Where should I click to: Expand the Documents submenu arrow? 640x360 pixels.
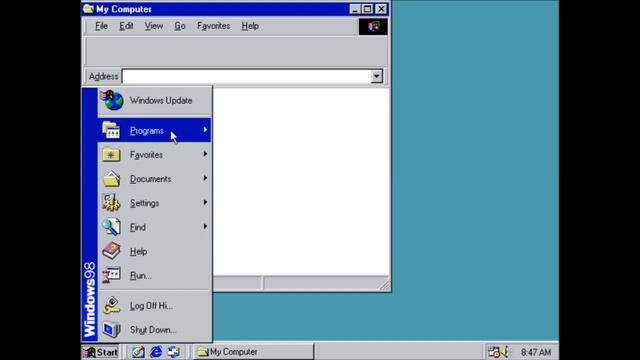[x=205, y=178]
